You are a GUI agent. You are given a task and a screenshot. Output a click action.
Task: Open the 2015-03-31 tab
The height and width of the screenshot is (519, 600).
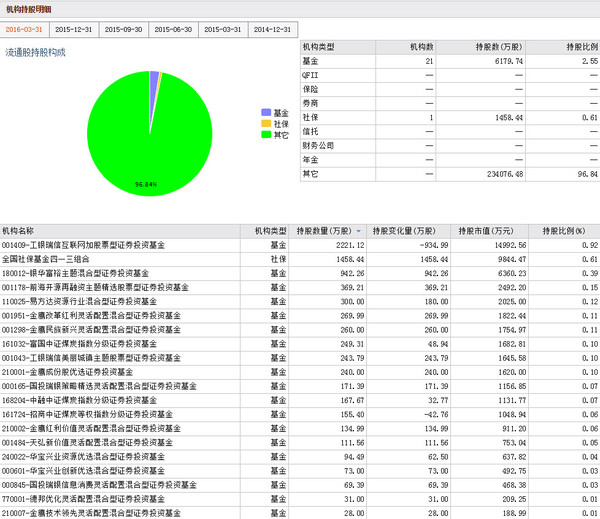(x=223, y=29)
